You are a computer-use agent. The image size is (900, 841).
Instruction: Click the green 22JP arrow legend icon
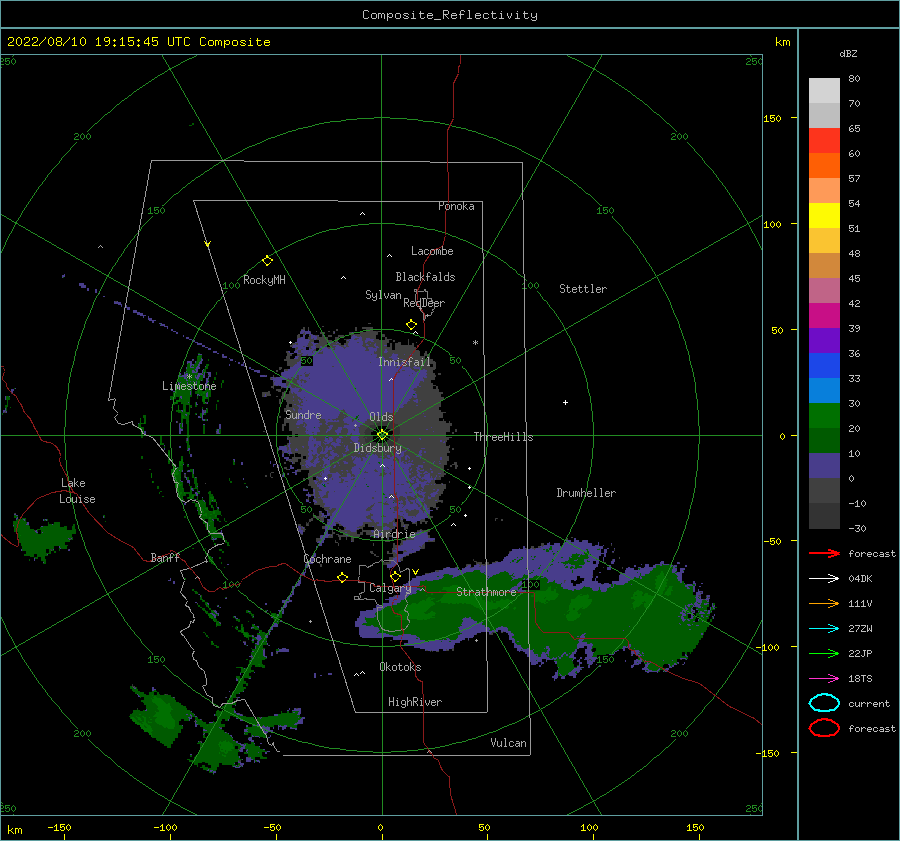coord(824,653)
